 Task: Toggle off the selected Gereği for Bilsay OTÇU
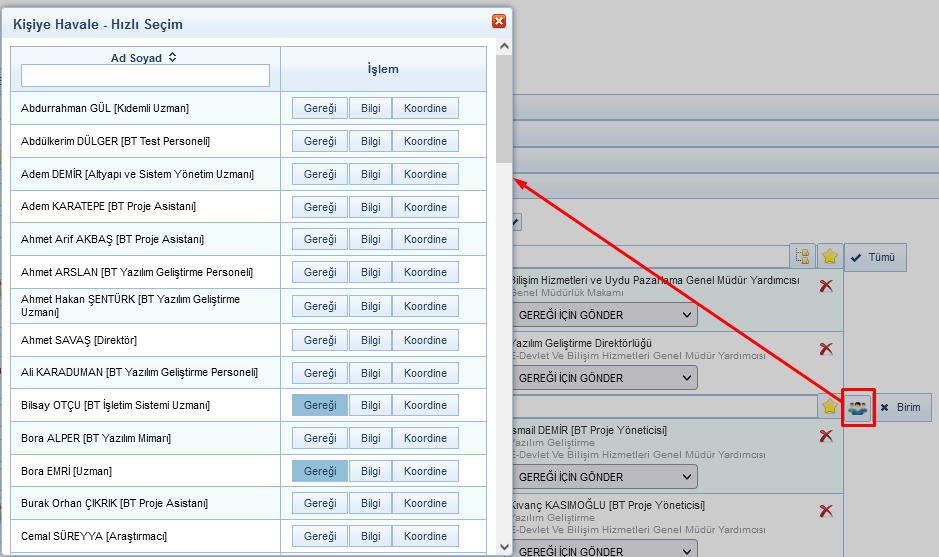[x=320, y=405]
